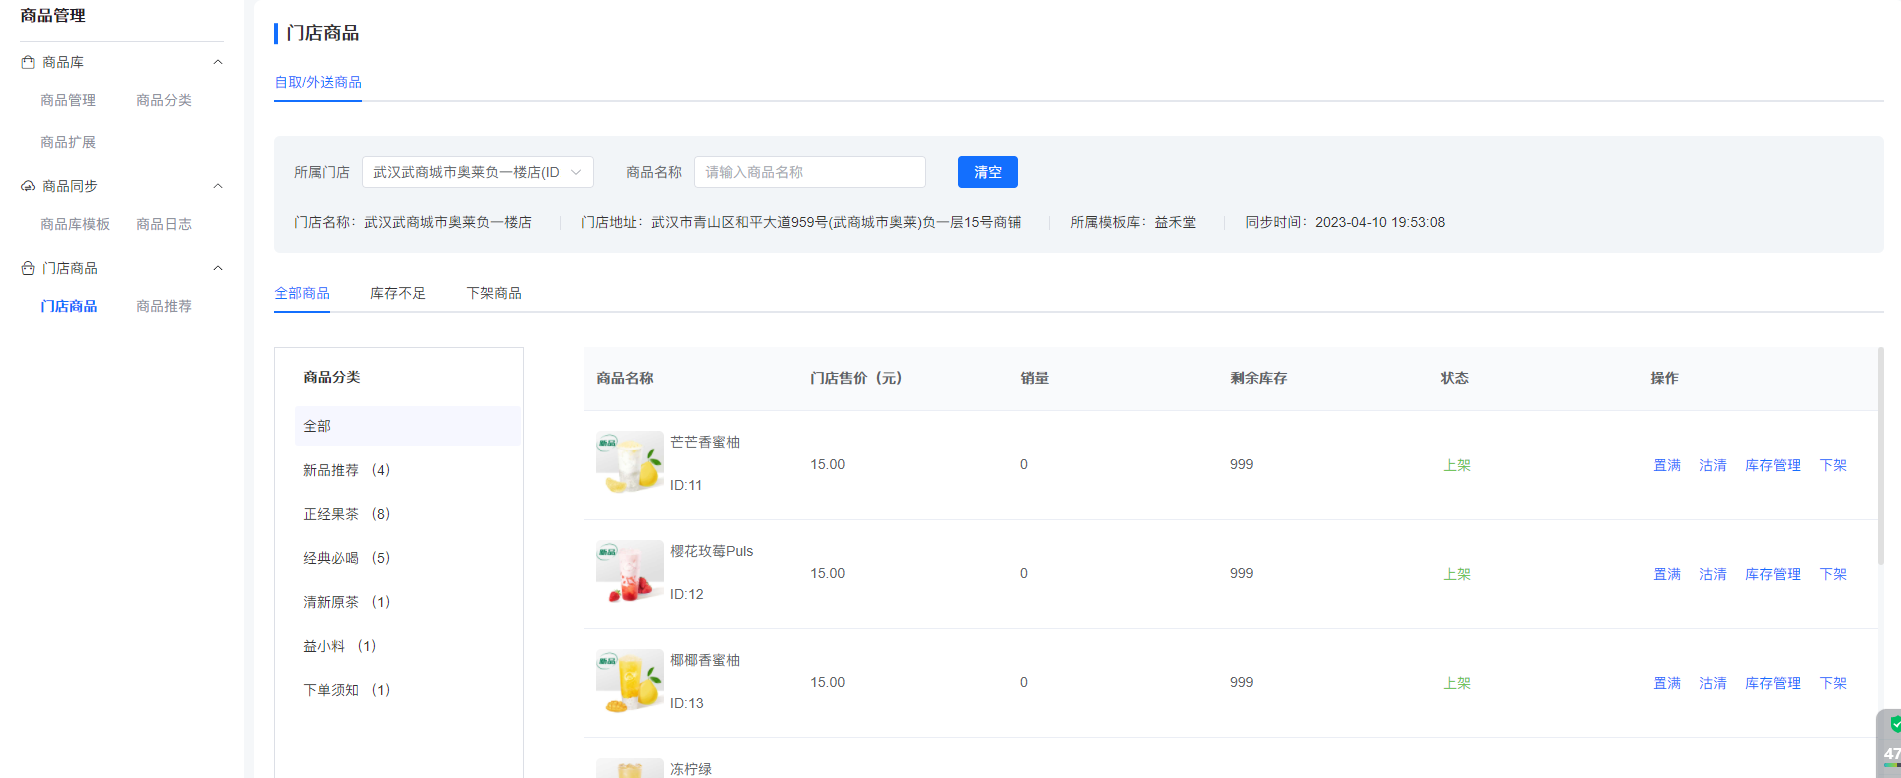Viewport: 1901px width, 778px height.
Task: Click 置满 for 椰椰香蜜柚
Action: 1667,683
